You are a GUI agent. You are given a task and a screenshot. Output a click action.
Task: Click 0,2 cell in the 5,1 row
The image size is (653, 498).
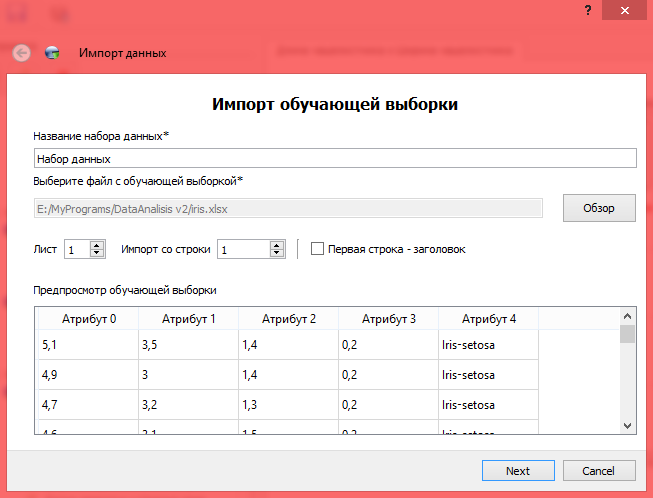[x=389, y=345]
